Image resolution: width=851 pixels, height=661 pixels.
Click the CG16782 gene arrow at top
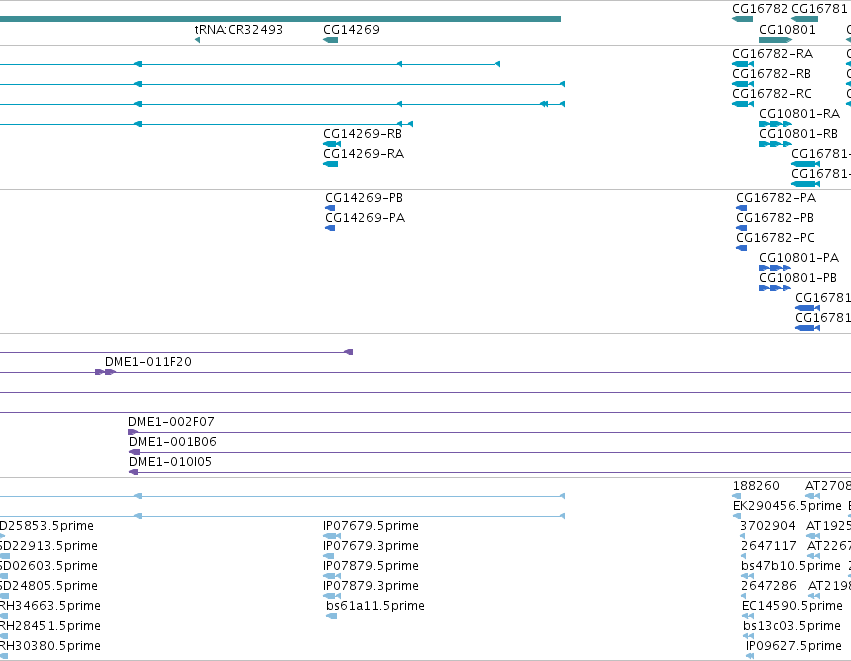tap(742, 19)
